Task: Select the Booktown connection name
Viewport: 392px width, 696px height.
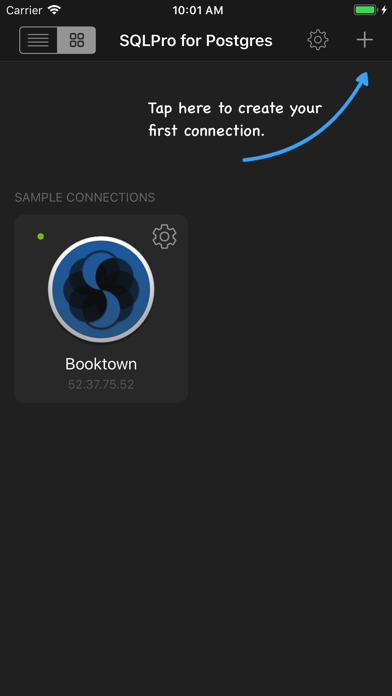Action: pos(101,364)
